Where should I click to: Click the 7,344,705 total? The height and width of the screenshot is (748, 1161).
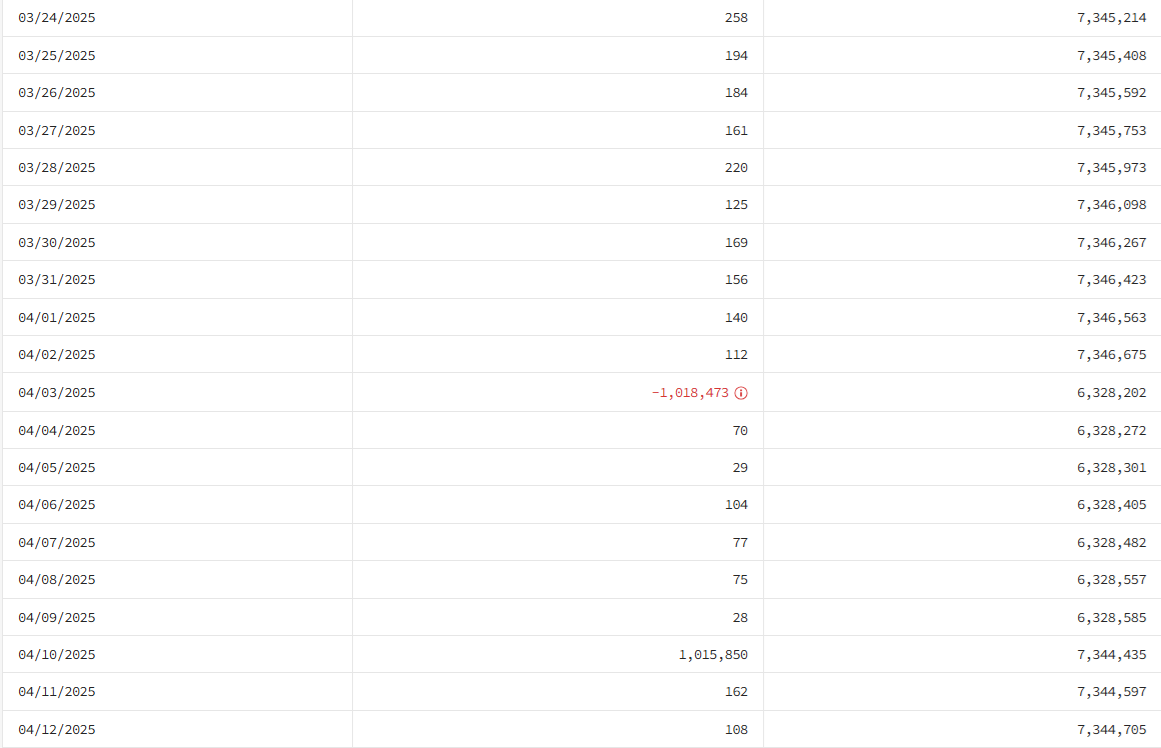[1111, 729]
